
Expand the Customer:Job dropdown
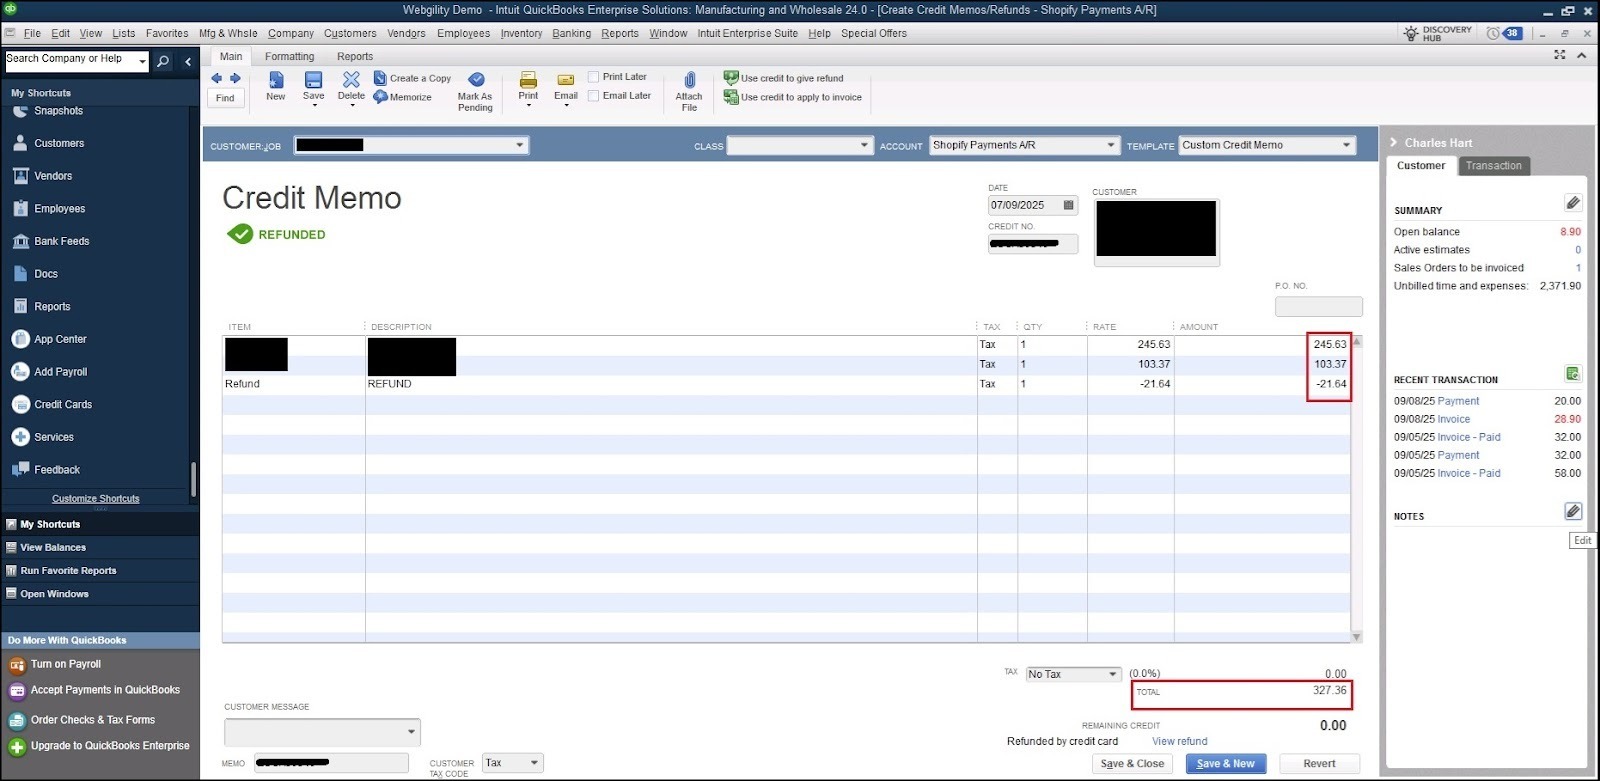pos(520,145)
